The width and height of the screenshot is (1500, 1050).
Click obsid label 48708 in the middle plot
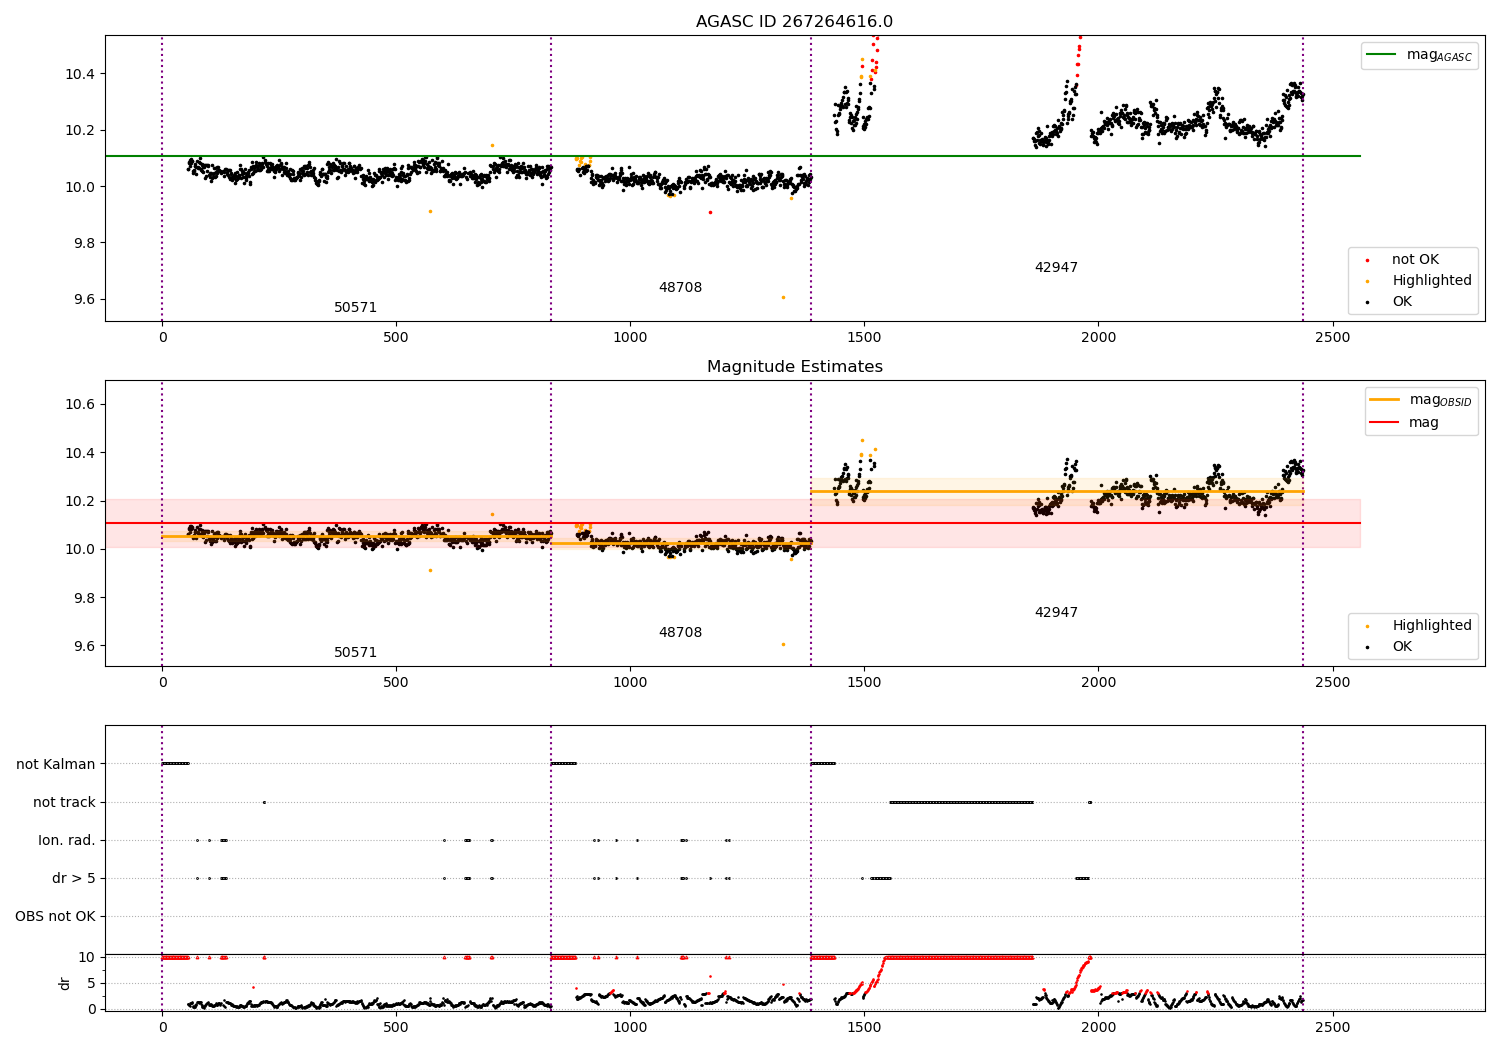tap(680, 633)
